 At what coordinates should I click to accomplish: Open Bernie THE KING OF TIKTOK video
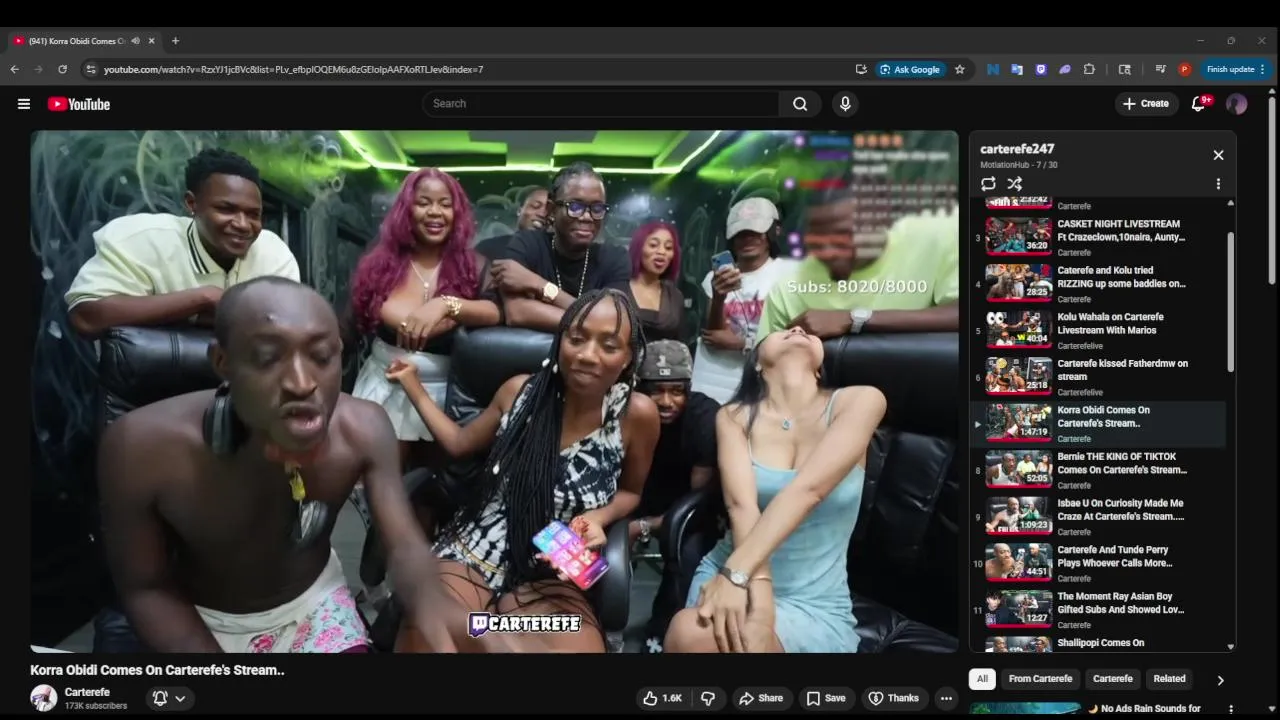click(x=1098, y=470)
